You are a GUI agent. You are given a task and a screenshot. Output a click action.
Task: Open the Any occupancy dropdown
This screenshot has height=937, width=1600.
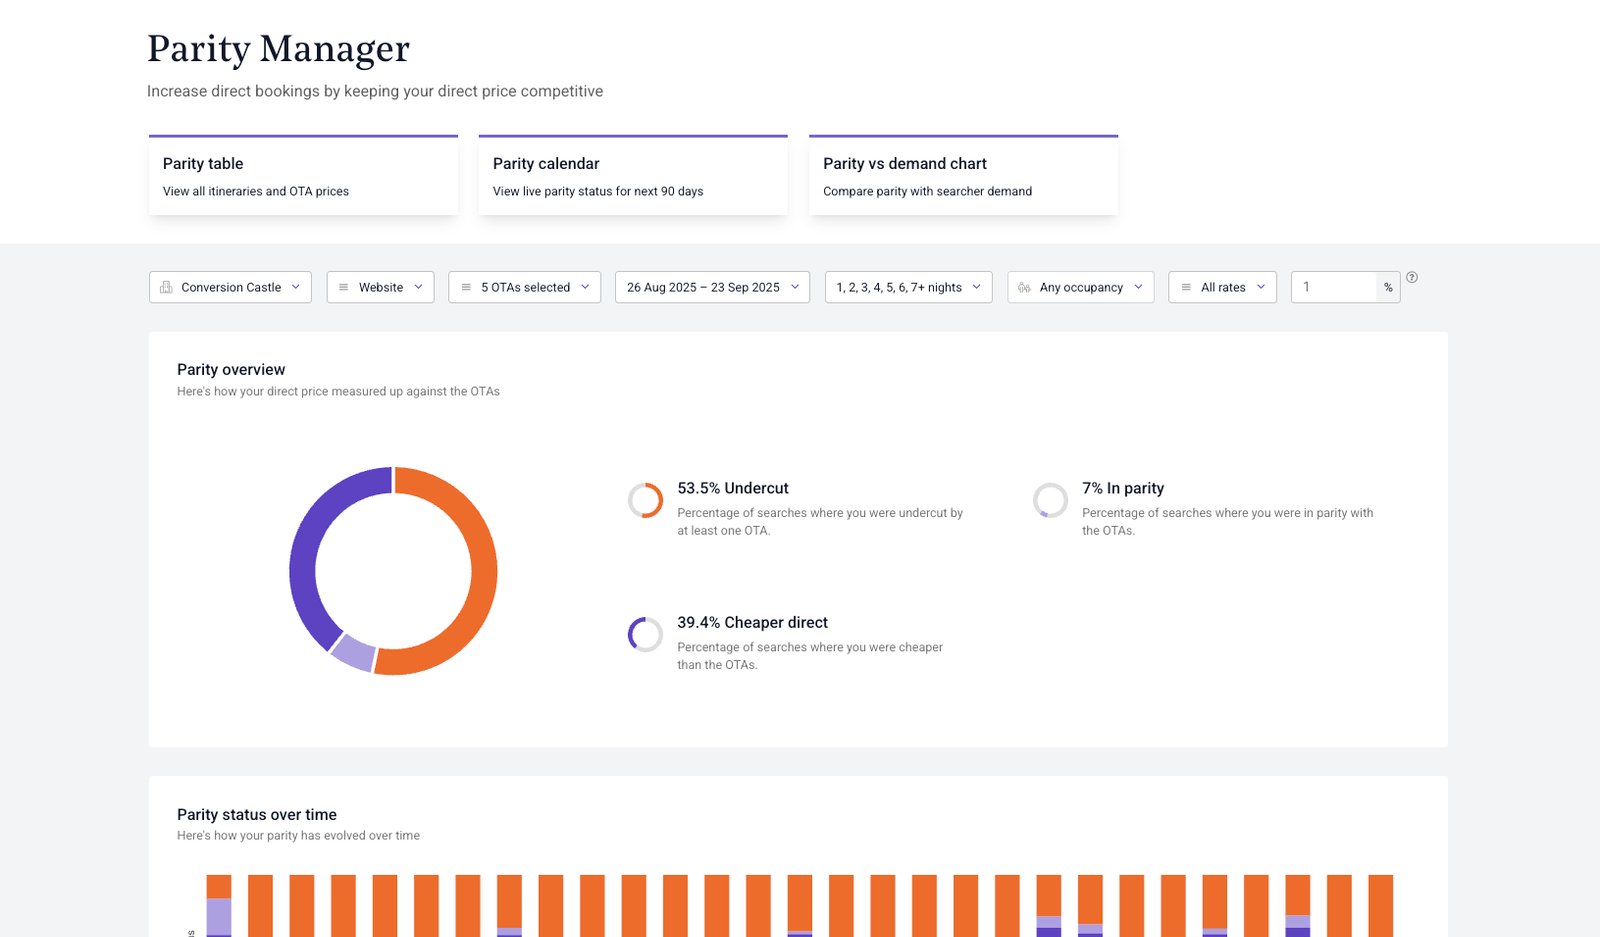[1081, 287]
